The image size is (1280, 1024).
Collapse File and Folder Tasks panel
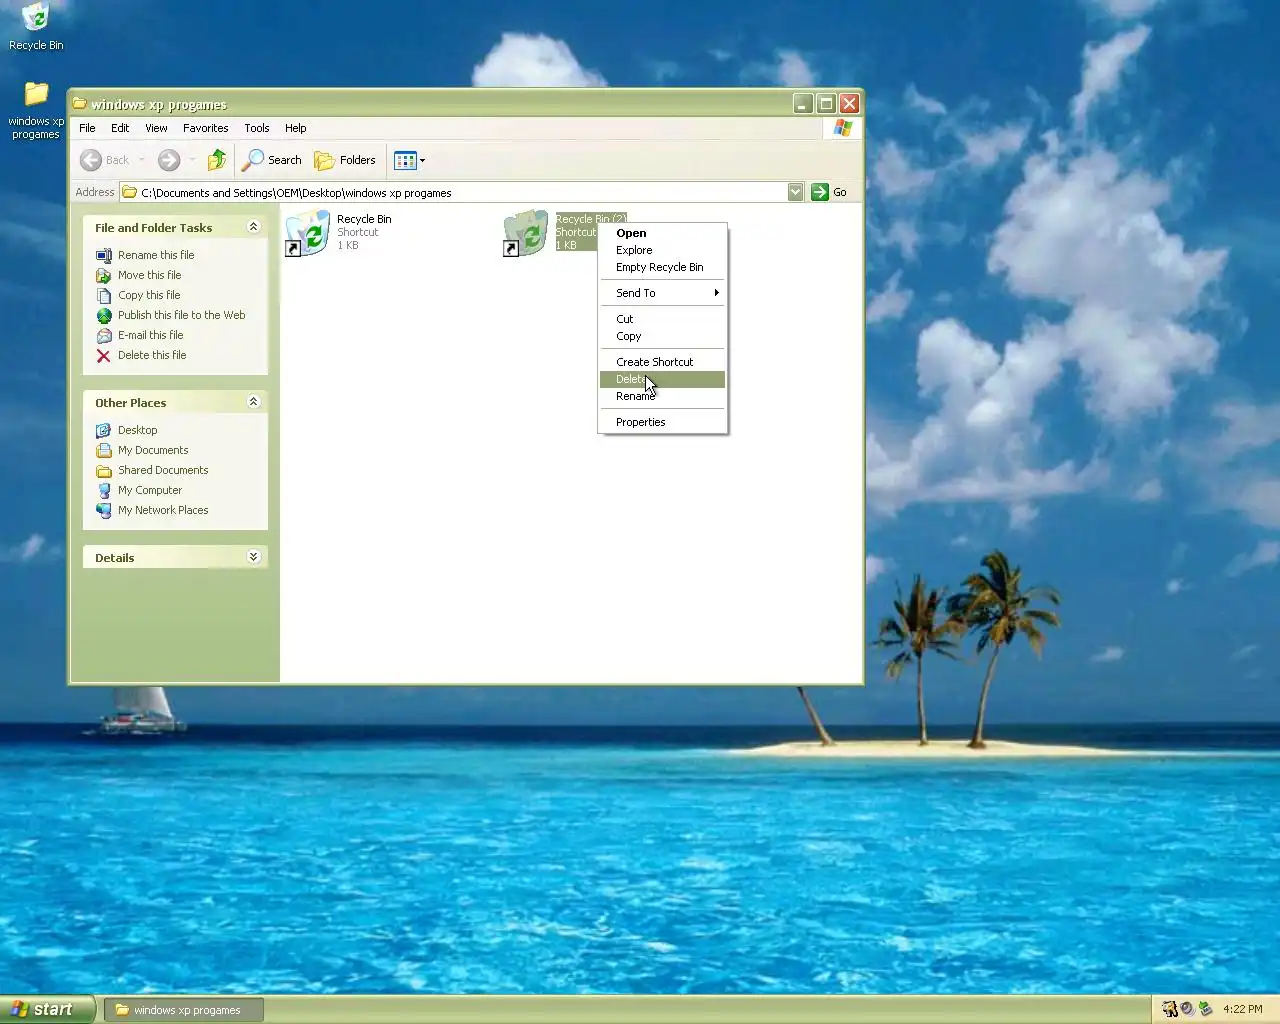253,227
